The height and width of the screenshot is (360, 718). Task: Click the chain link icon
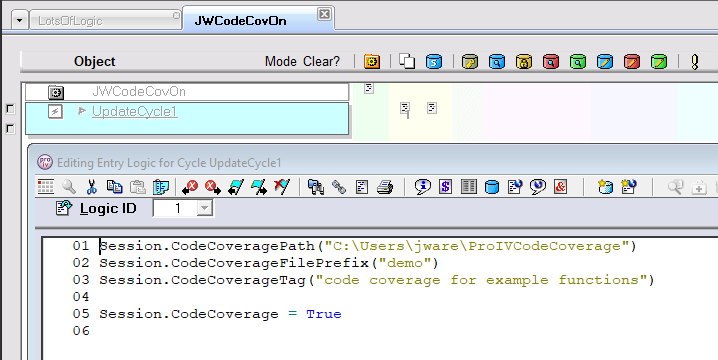(x=339, y=187)
